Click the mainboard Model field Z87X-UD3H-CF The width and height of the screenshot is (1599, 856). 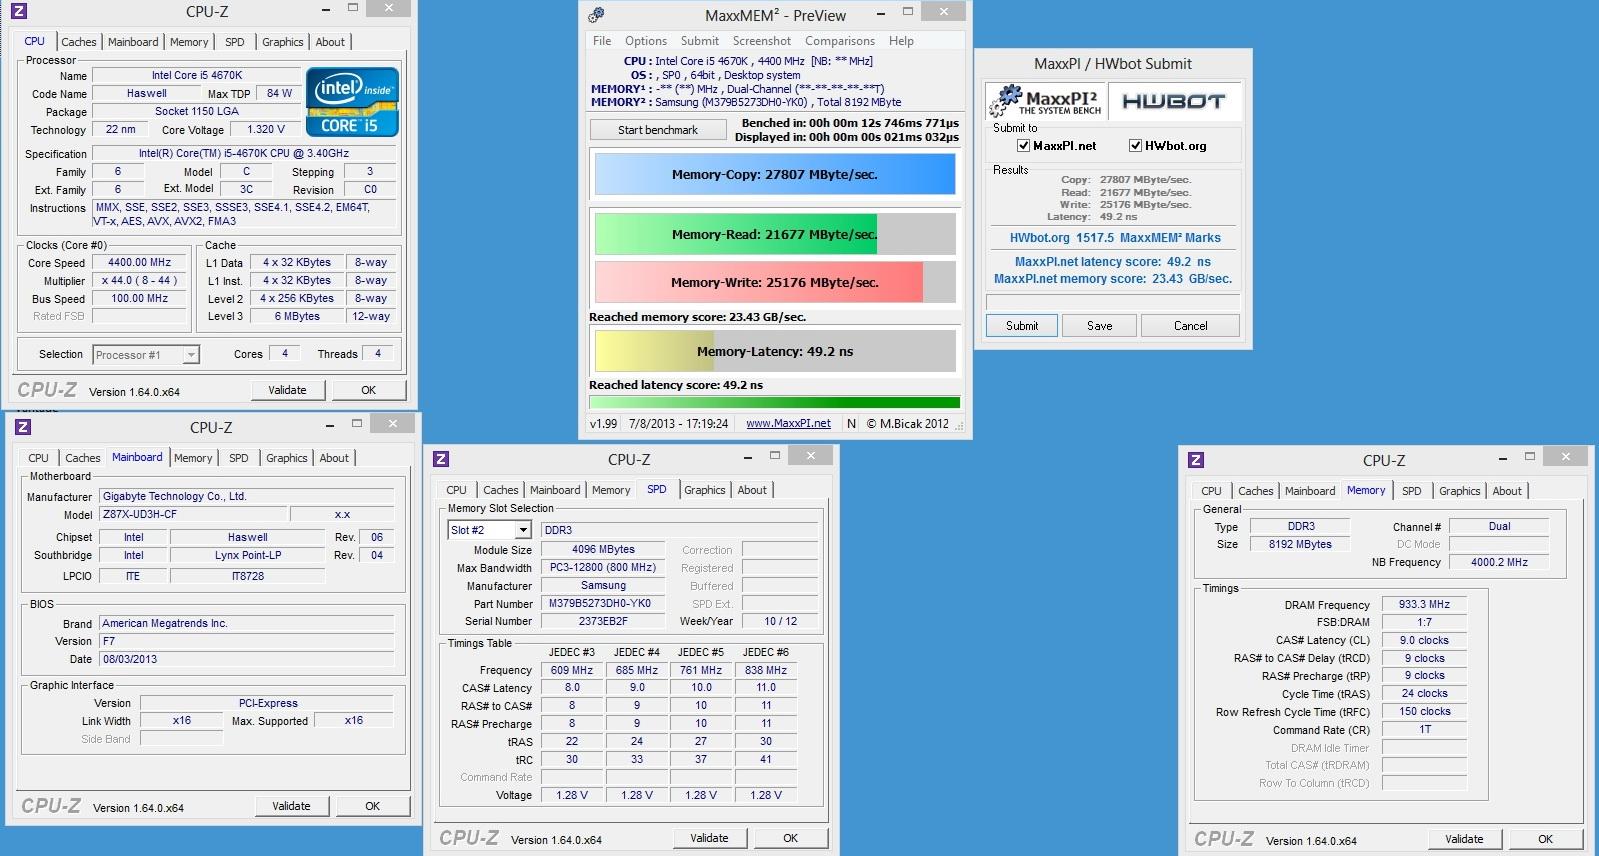192,515
